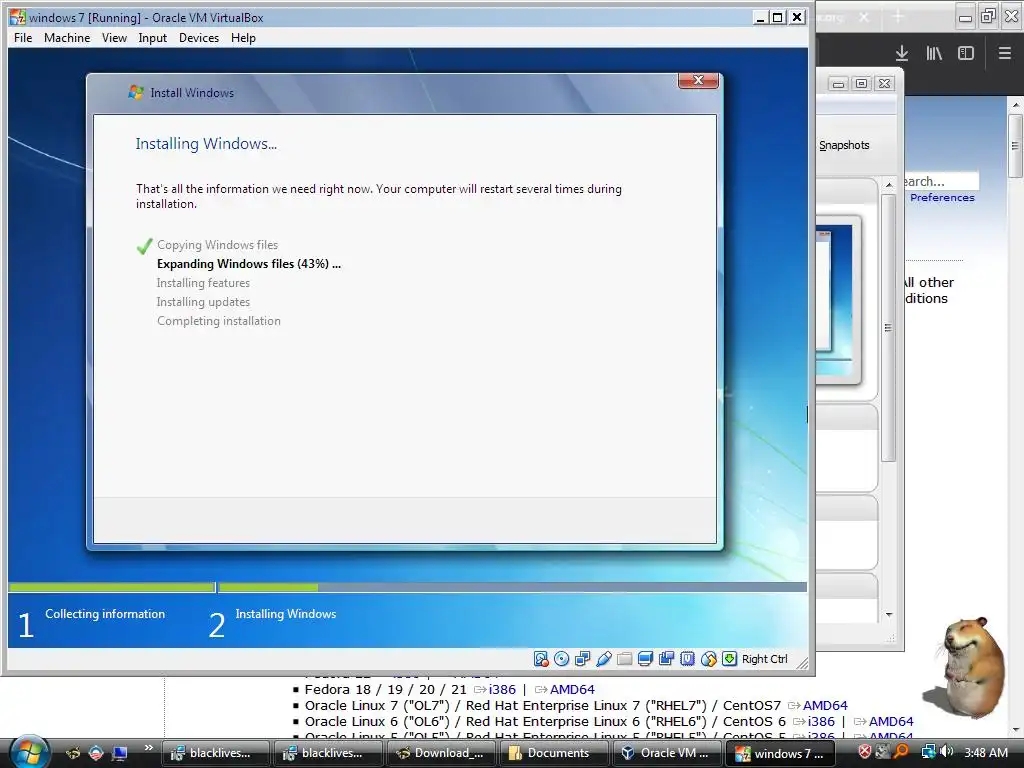The image size is (1024, 768).
Task: Click the blue overlapping-windows status bar icon
Action: [x=666, y=659]
